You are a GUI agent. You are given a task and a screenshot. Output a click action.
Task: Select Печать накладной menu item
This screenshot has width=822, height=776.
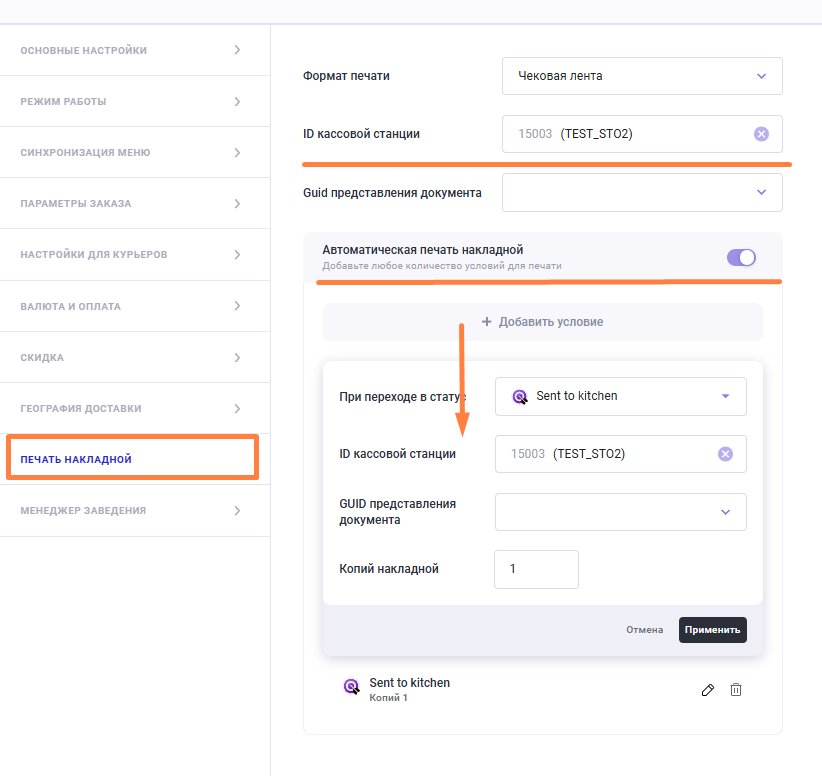click(132, 459)
